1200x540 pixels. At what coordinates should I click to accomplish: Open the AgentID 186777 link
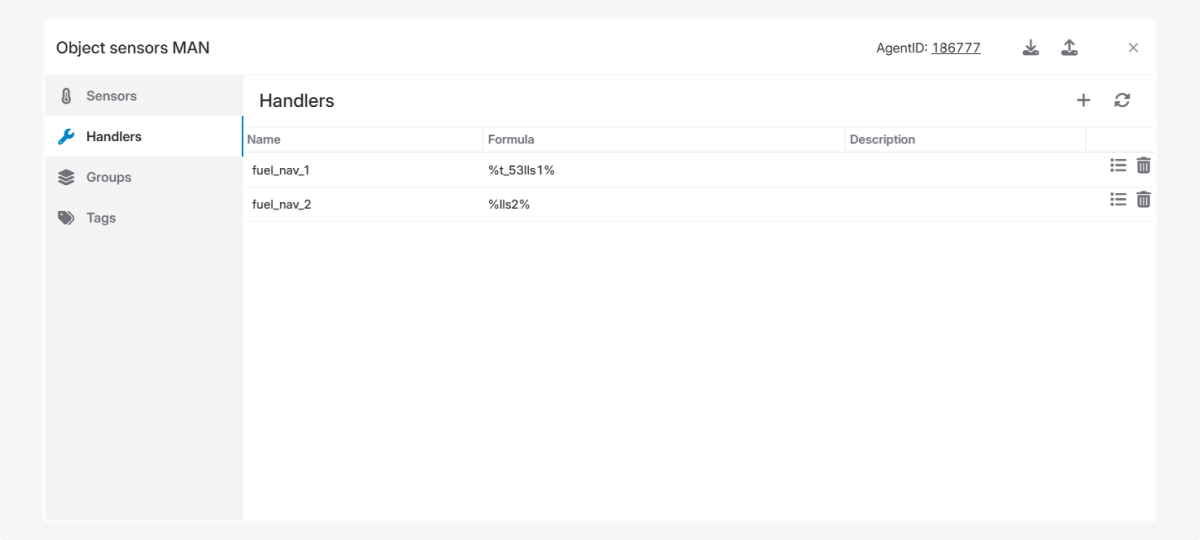(956, 48)
